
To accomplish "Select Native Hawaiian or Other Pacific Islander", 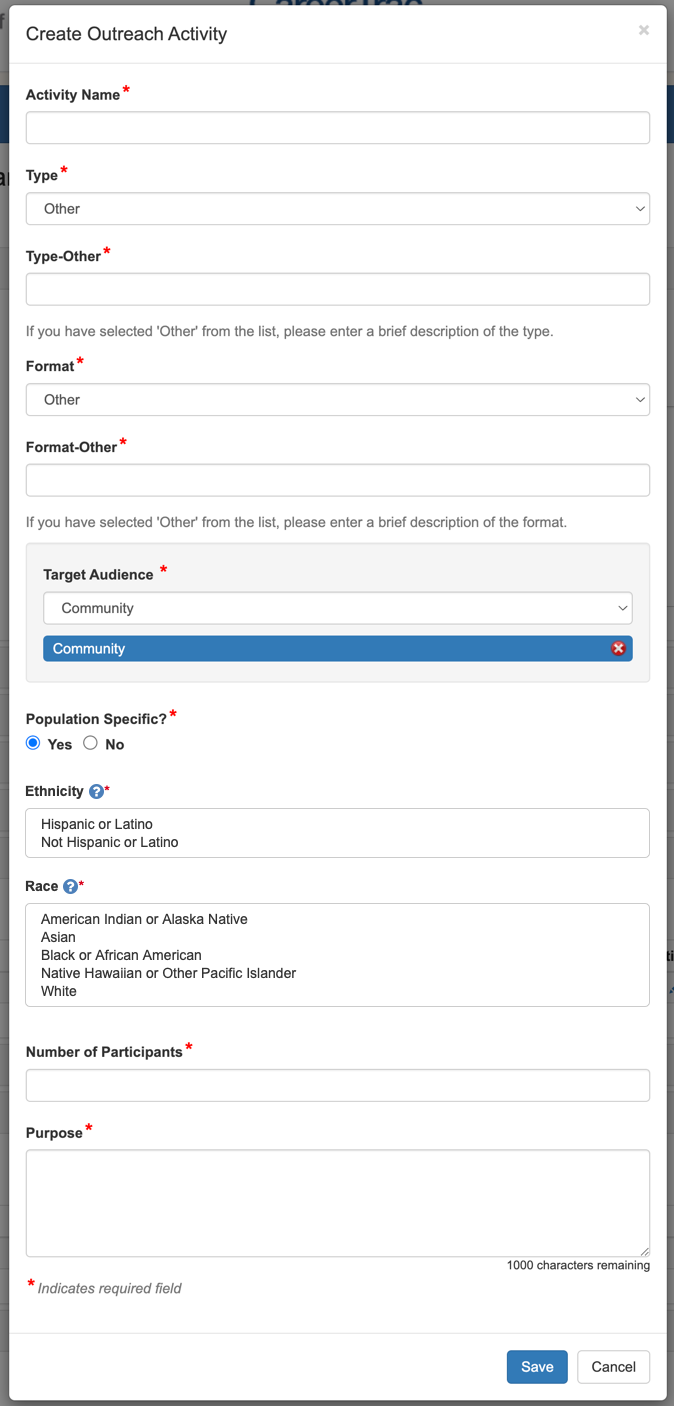I will click(168, 973).
